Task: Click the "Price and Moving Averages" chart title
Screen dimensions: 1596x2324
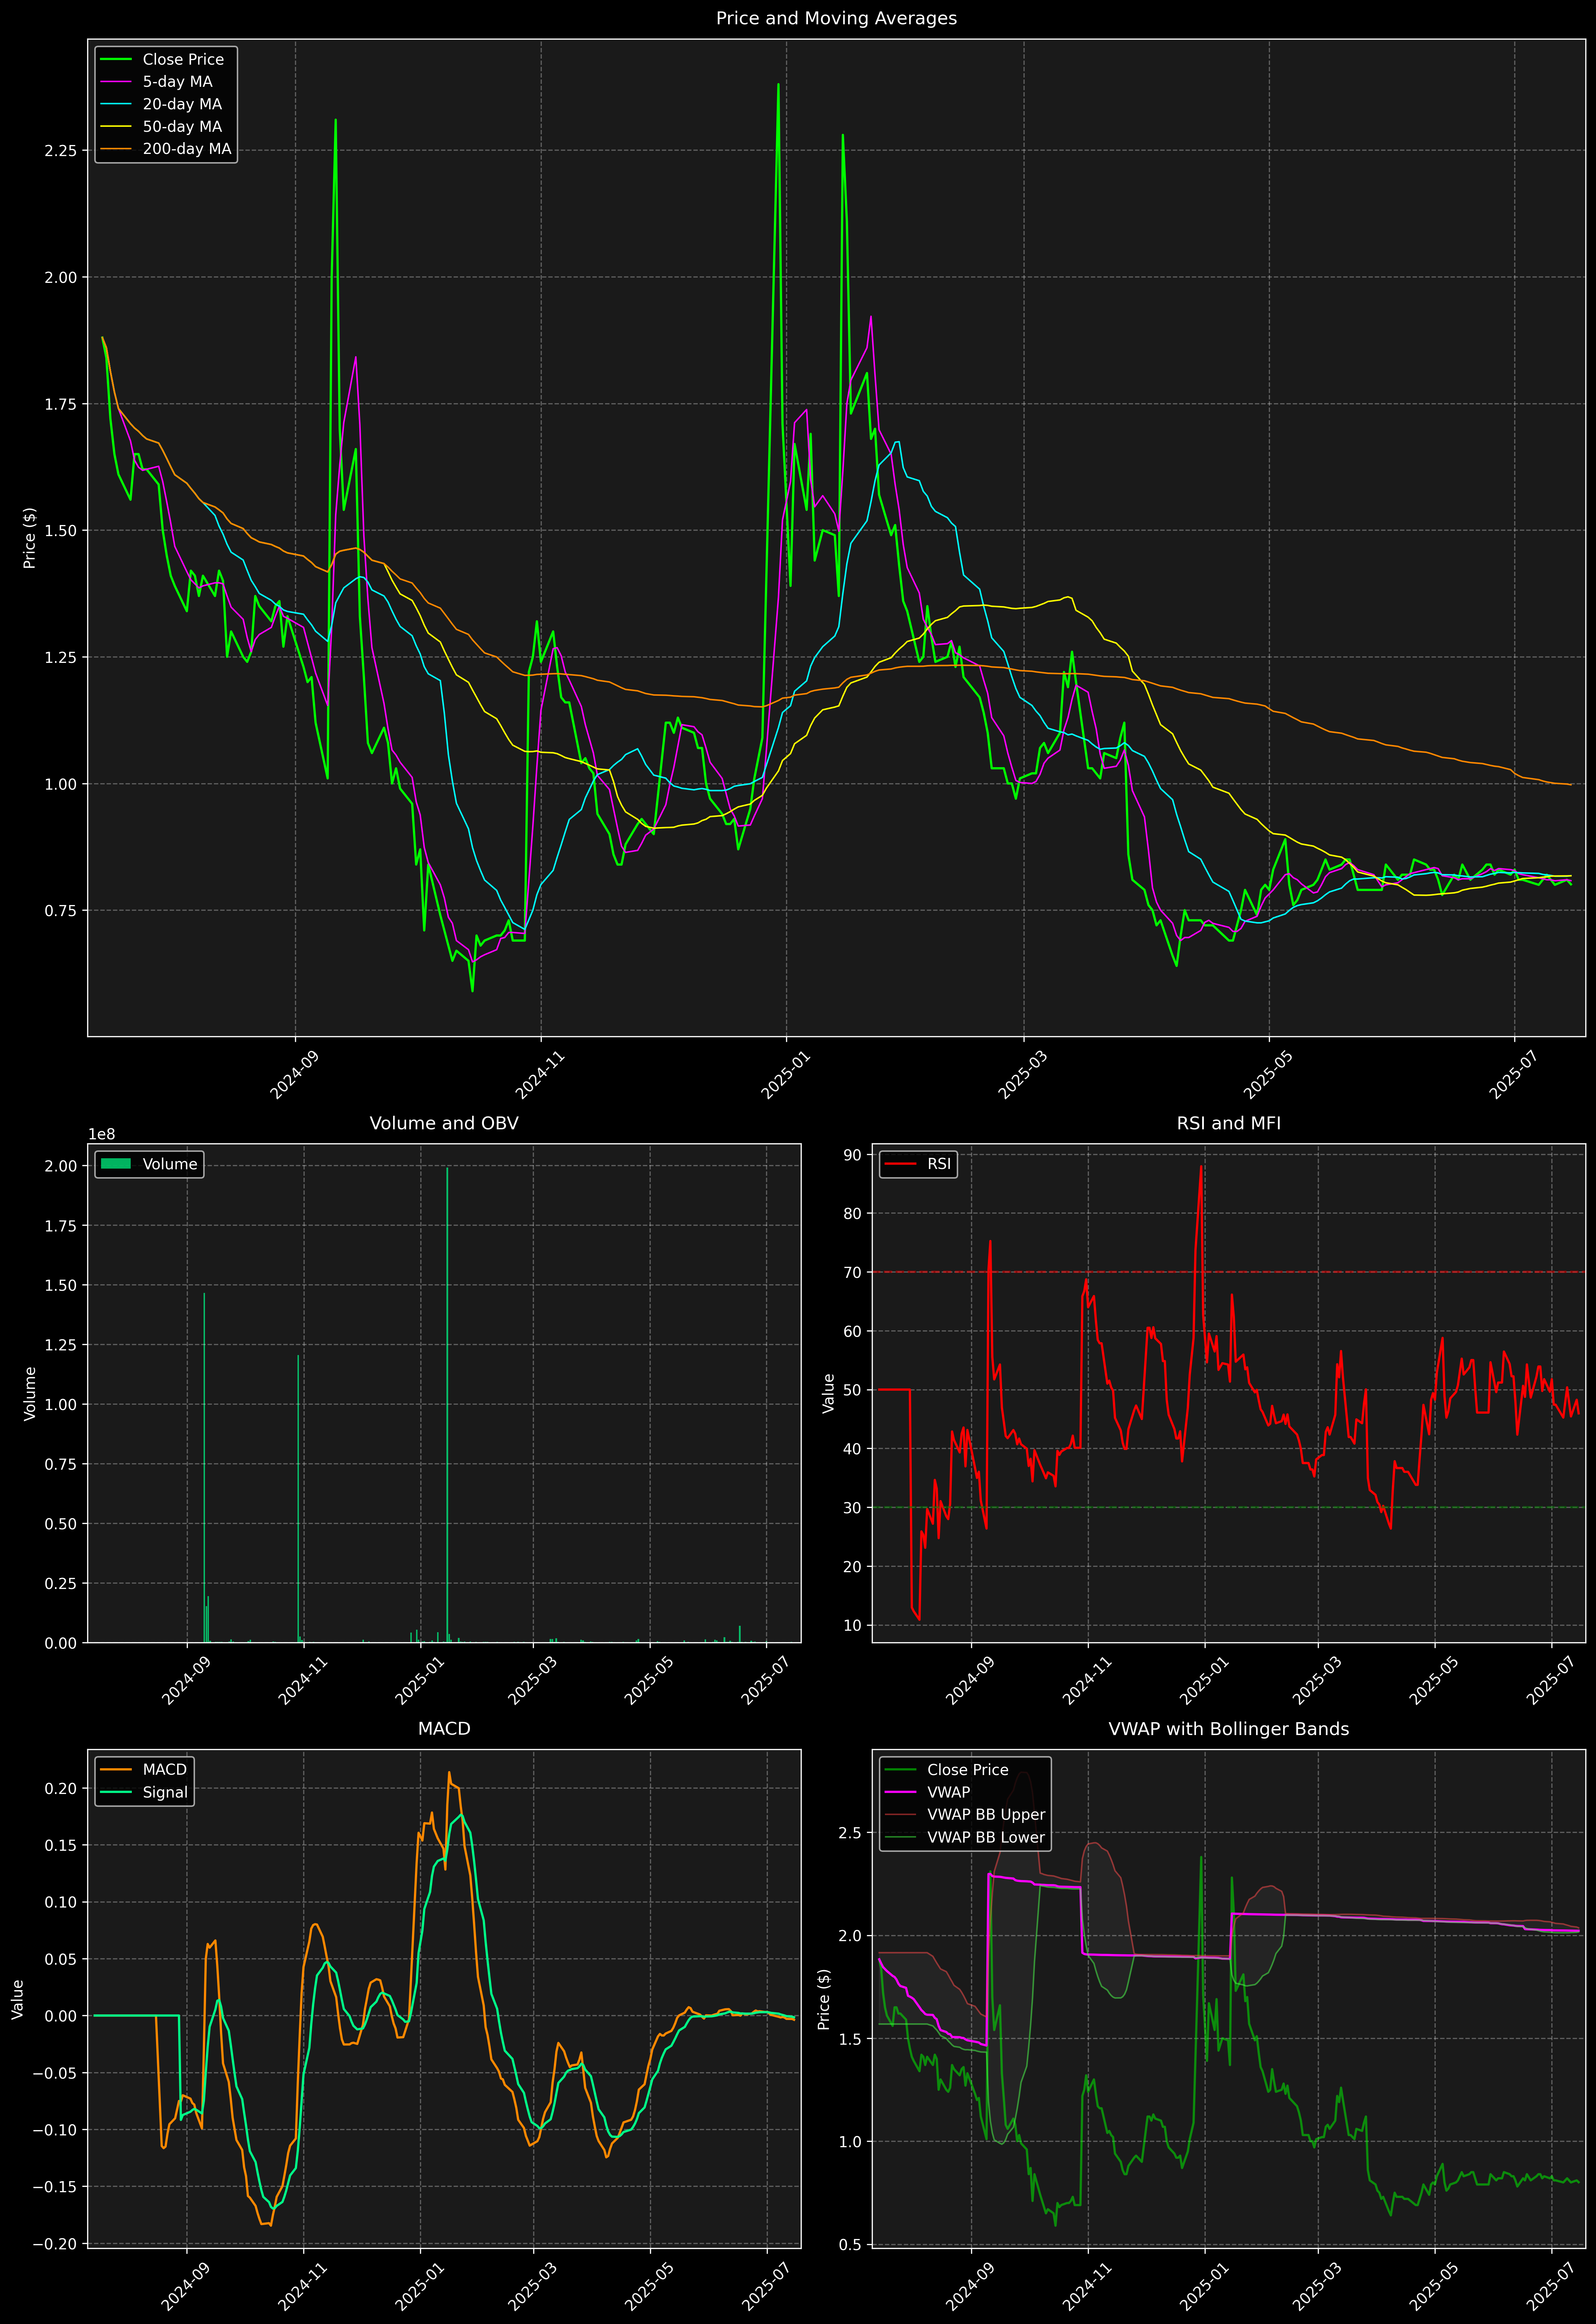Action: point(836,18)
